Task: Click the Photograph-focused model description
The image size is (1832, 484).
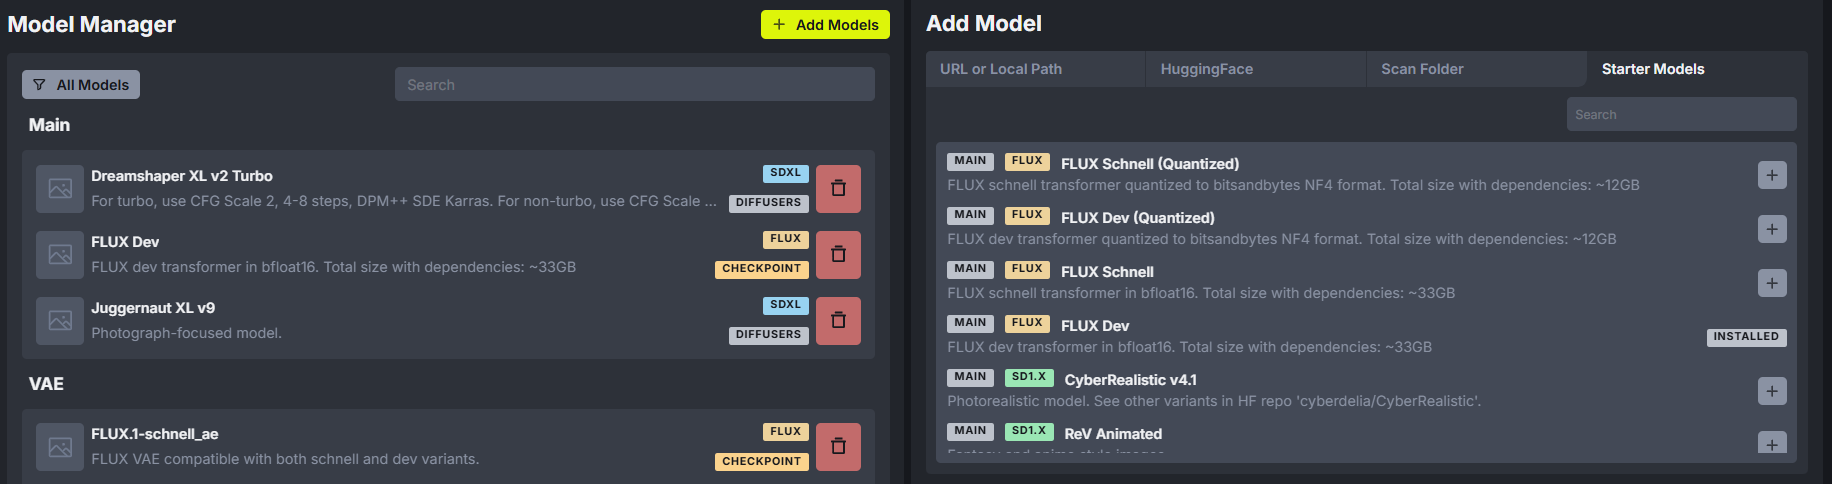Action: 186,333
